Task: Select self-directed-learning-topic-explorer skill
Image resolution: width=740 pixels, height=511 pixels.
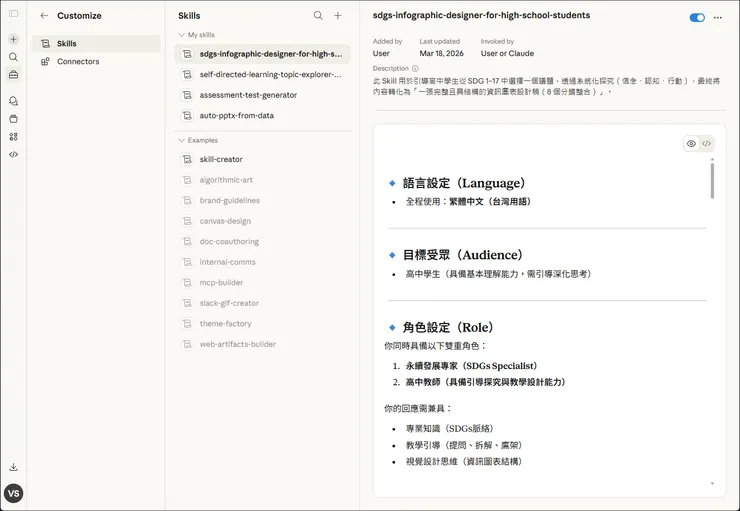Action: pyautogui.click(x=262, y=75)
